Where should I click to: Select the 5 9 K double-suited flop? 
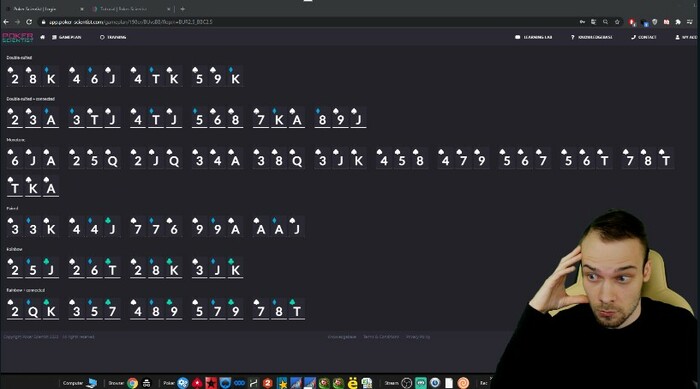[x=217, y=77]
